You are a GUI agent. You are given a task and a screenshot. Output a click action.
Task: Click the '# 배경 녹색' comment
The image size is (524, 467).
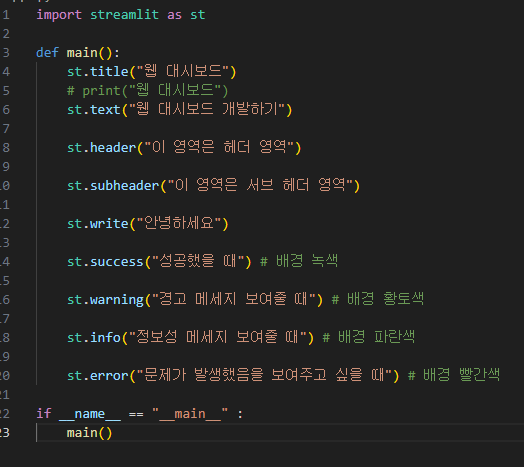pyautogui.click(x=299, y=261)
